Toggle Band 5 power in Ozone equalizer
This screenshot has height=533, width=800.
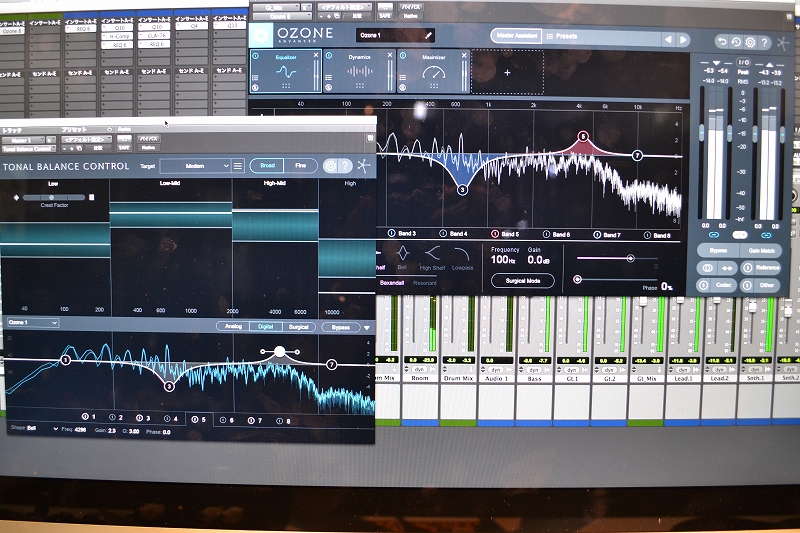click(494, 234)
